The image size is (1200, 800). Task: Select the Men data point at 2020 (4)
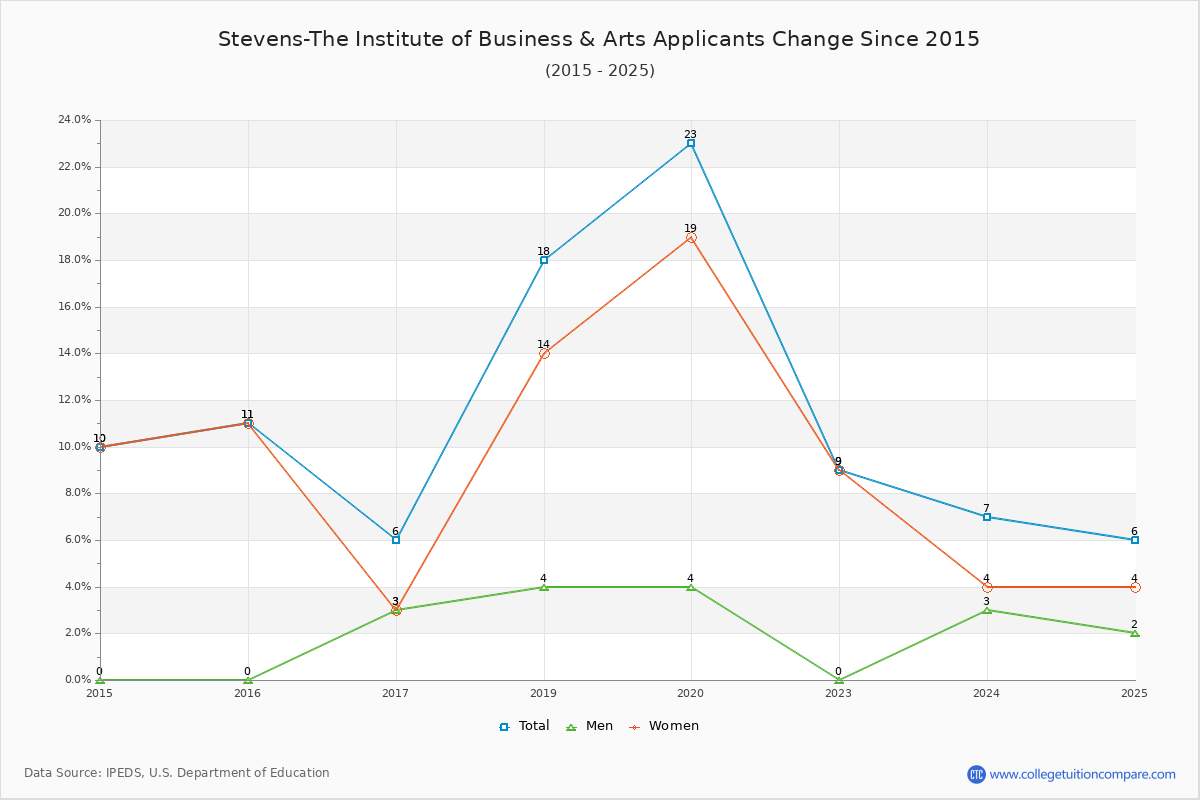point(691,587)
